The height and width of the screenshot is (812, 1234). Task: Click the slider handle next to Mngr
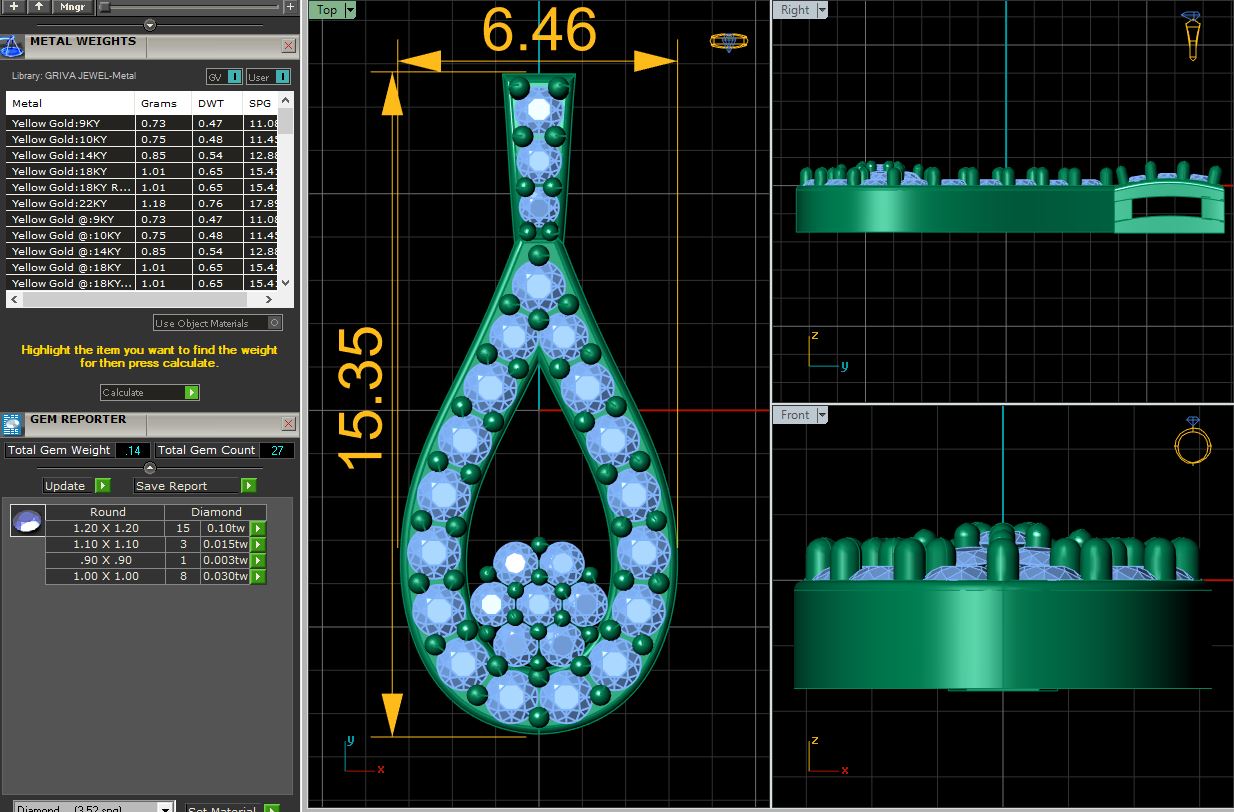pyautogui.click(x=105, y=7)
